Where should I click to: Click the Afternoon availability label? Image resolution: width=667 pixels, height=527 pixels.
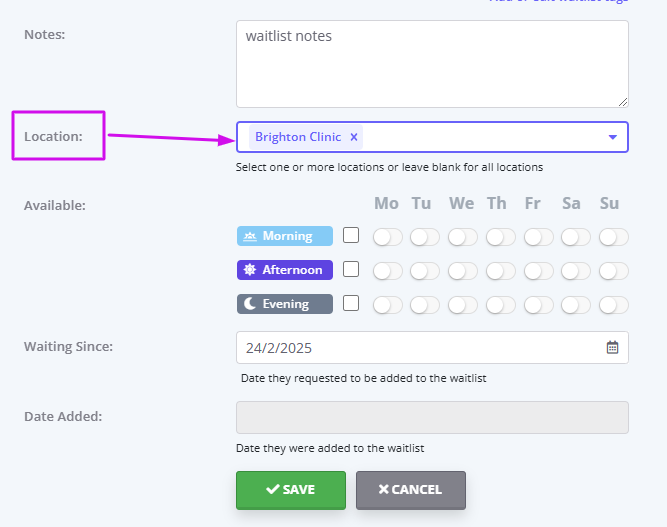pos(285,270)
